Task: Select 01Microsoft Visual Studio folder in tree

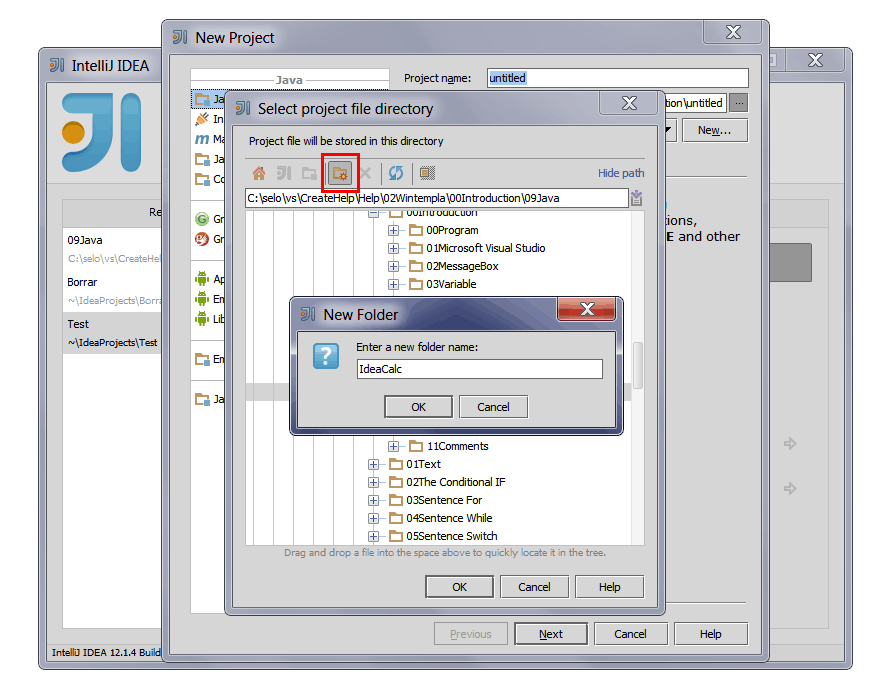Action: pyautogui.click(x=485, y=248)
